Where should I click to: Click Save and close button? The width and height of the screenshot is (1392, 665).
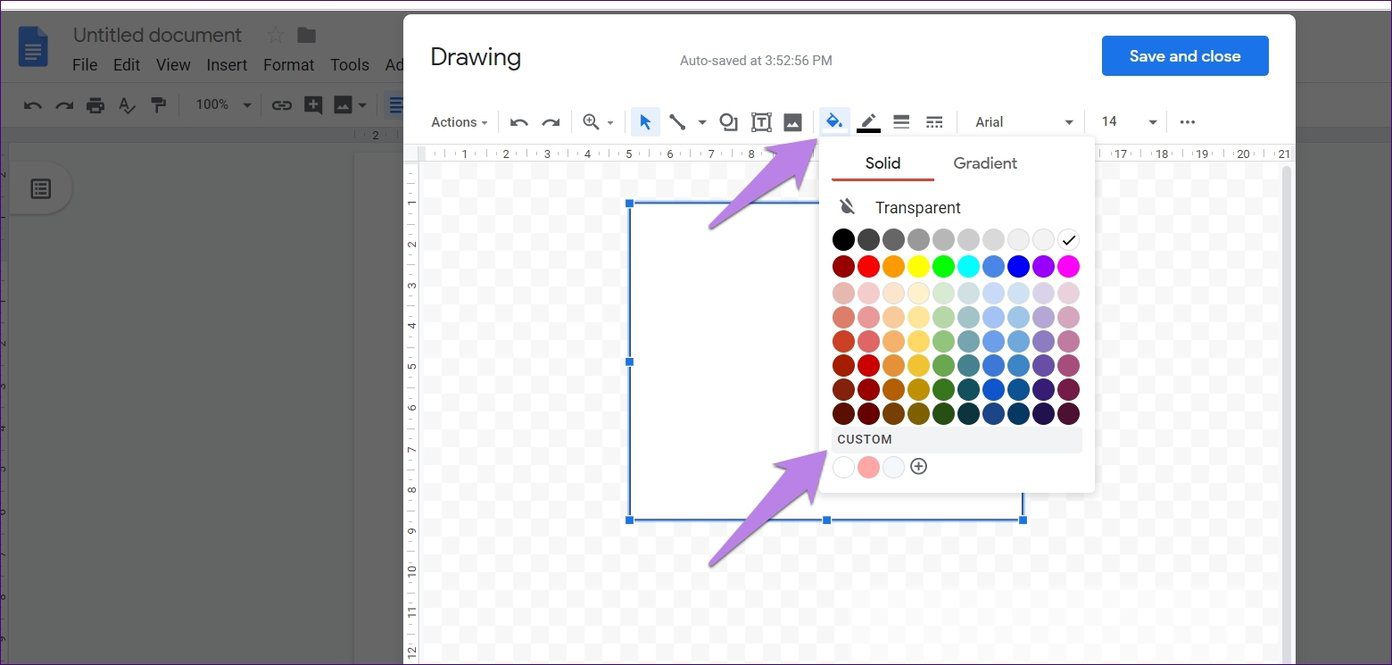pos(1185,56)
